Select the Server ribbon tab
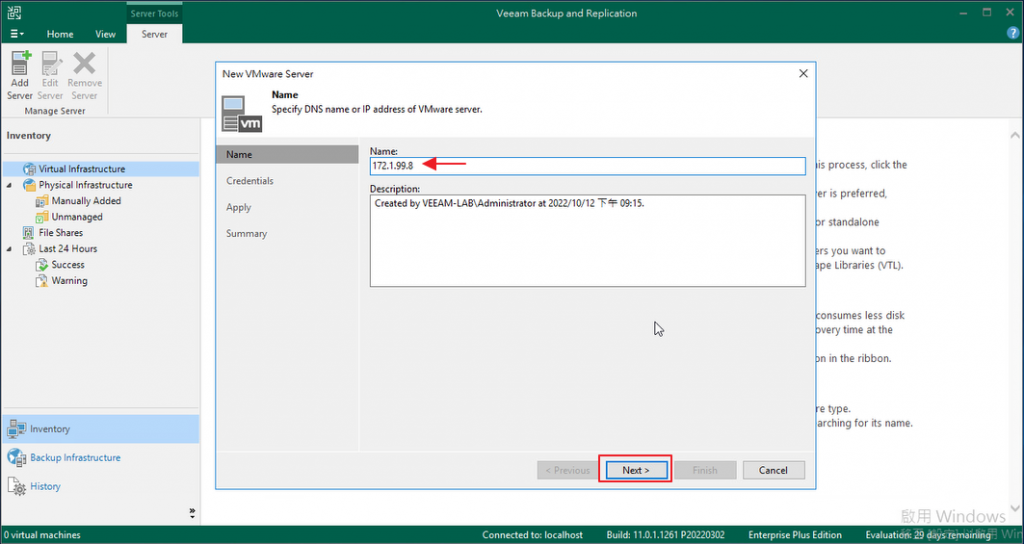 (x=155, y=34)
